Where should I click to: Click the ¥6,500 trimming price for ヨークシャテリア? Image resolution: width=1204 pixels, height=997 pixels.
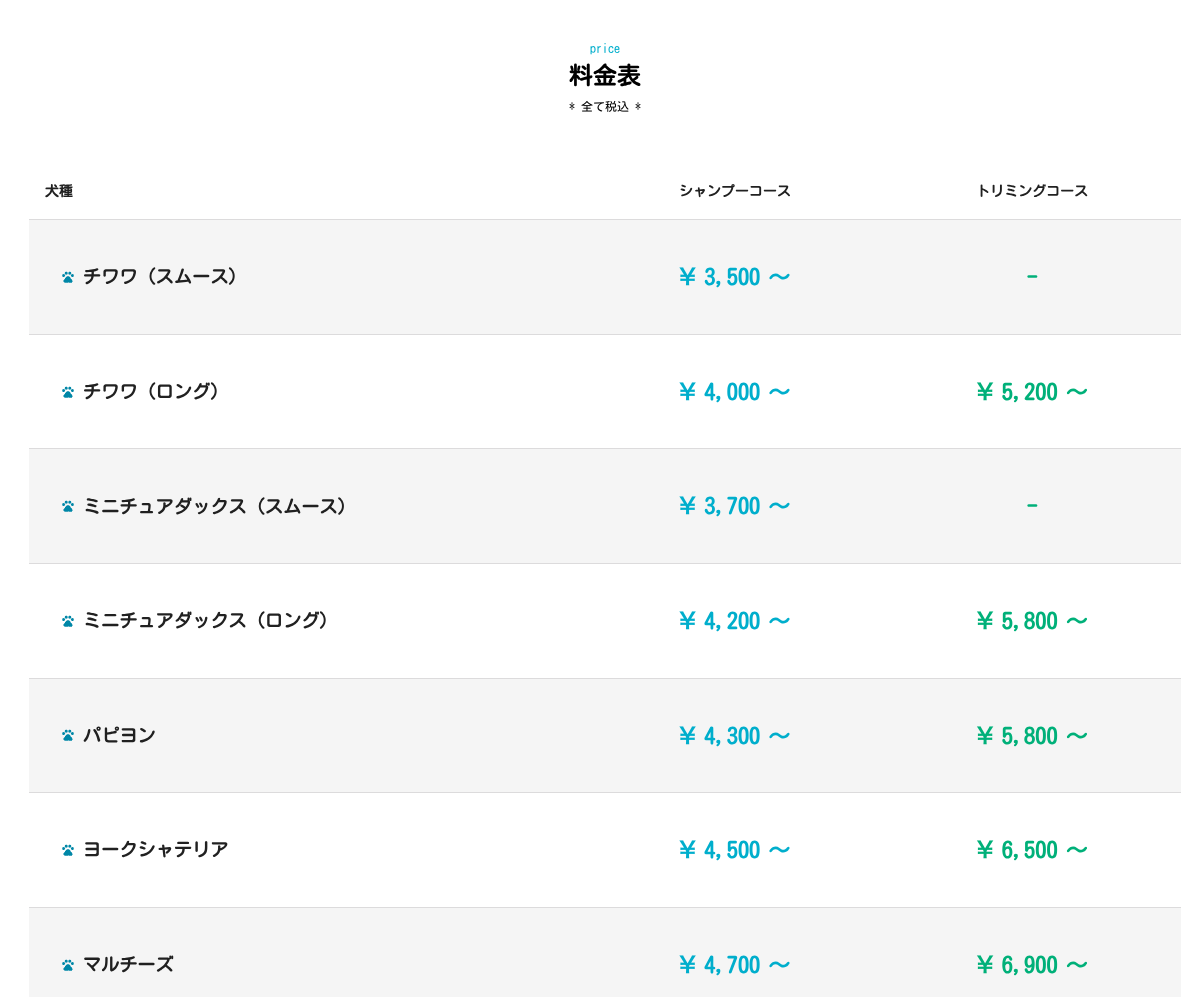tap(1031, 850)
